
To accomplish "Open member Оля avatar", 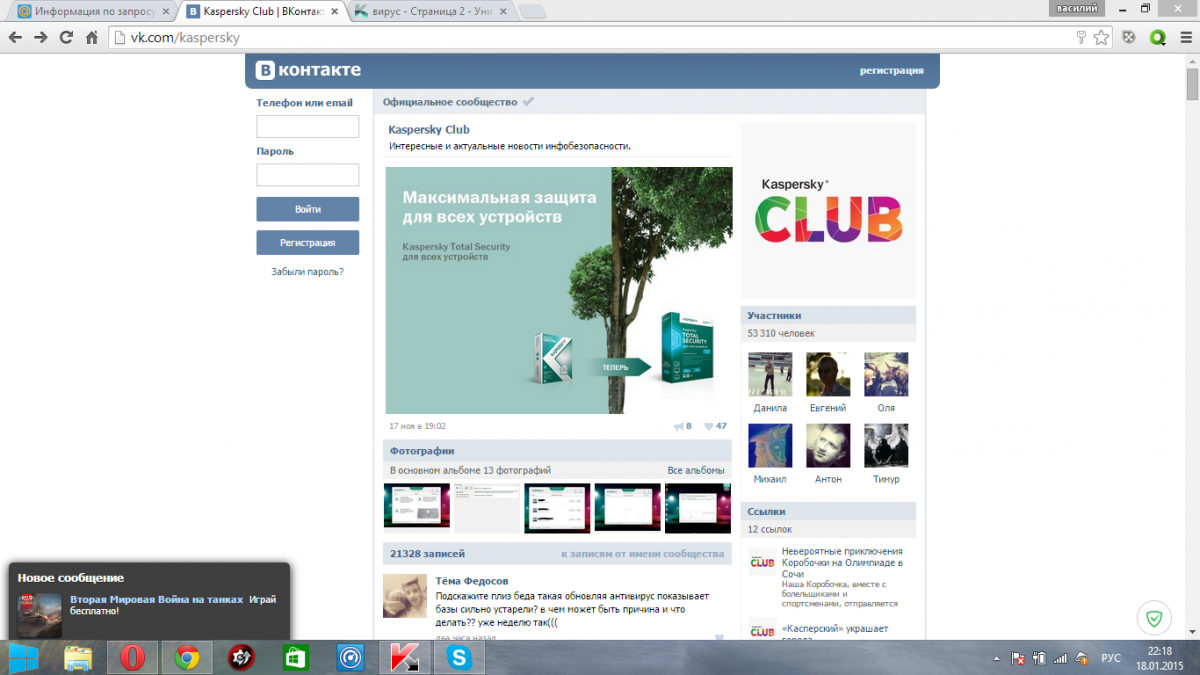I will pos(886,374).
